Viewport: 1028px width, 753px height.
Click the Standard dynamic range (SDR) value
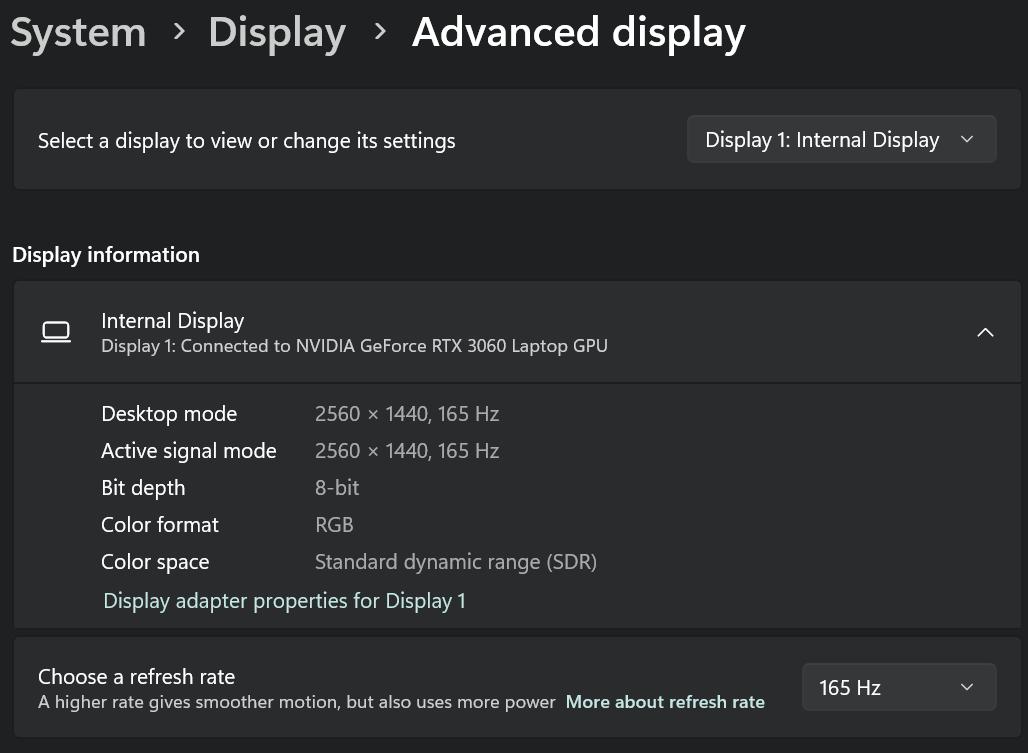[455, 562]
